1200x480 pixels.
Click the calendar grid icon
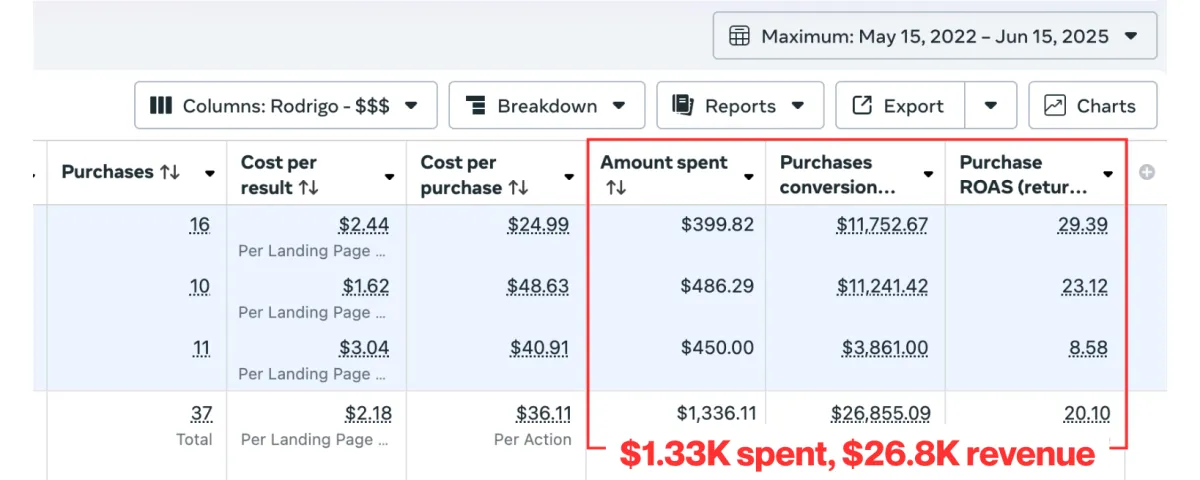coord(739,36)
